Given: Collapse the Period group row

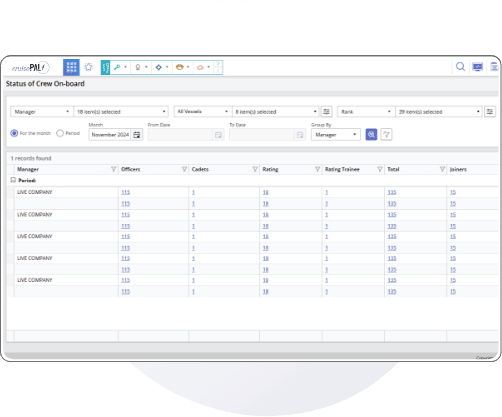Looking at the screenshot, I should (13, 180).
